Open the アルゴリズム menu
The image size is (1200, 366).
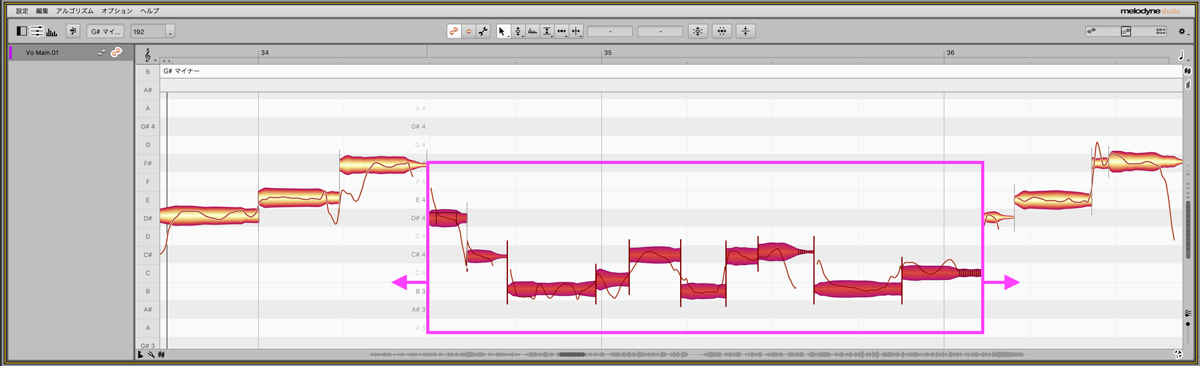[75, 10]
